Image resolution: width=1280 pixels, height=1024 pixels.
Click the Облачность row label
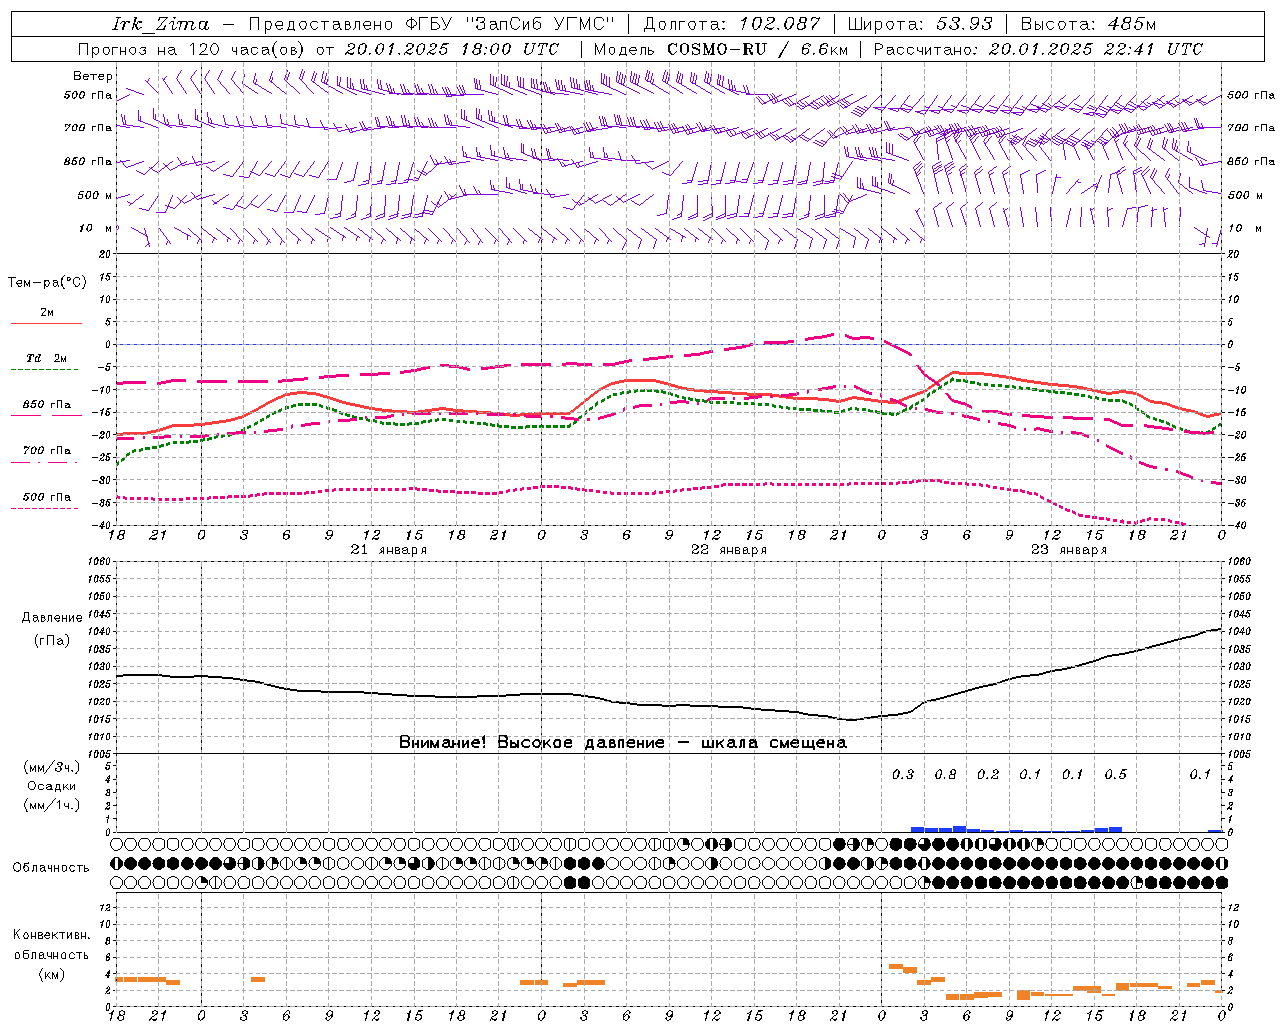pyautogui.click(x=51, y=868)
